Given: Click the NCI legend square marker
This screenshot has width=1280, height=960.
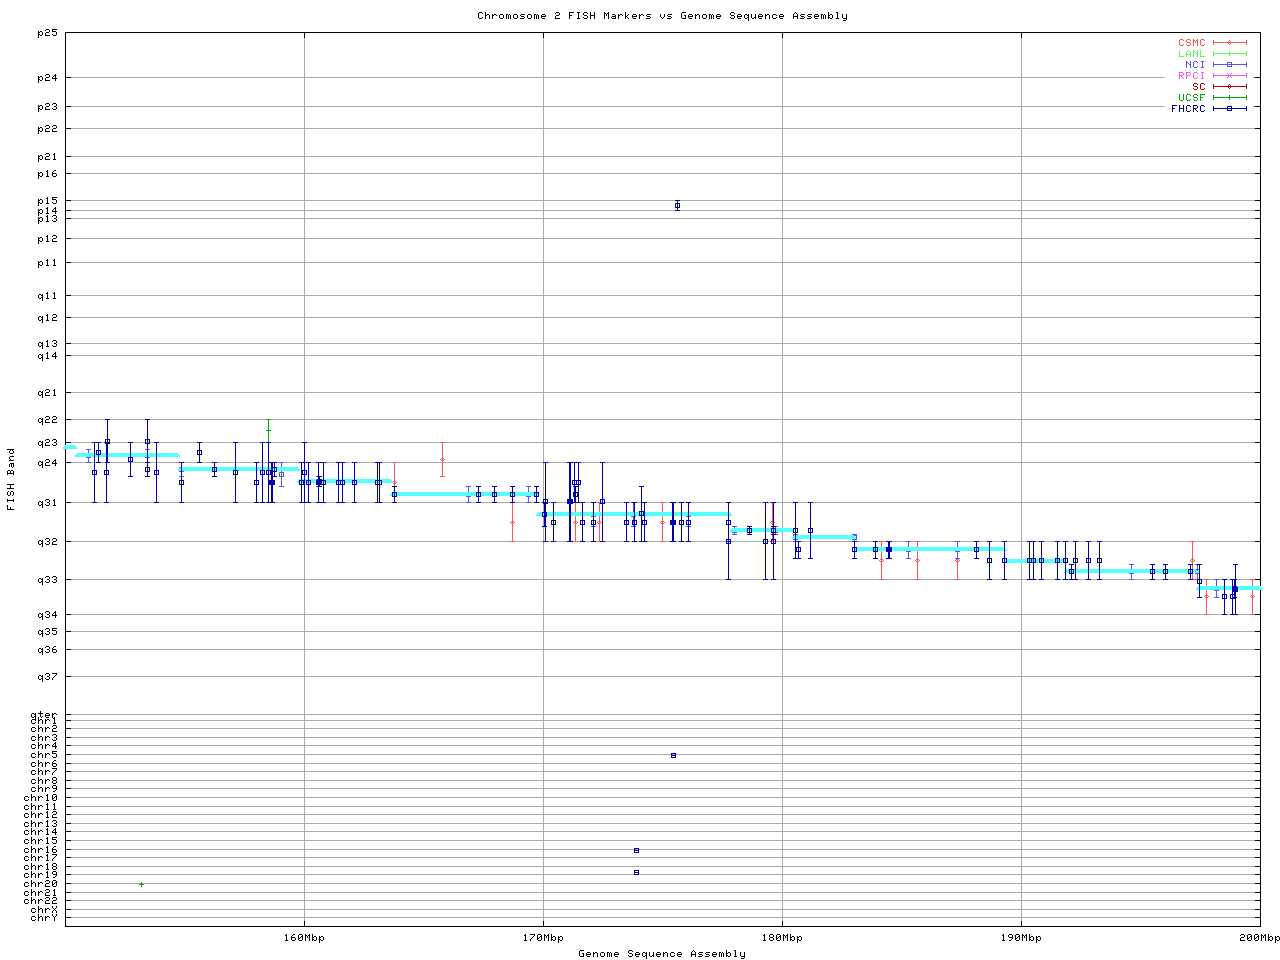Looking at the screenshot, I should 1229,65.
